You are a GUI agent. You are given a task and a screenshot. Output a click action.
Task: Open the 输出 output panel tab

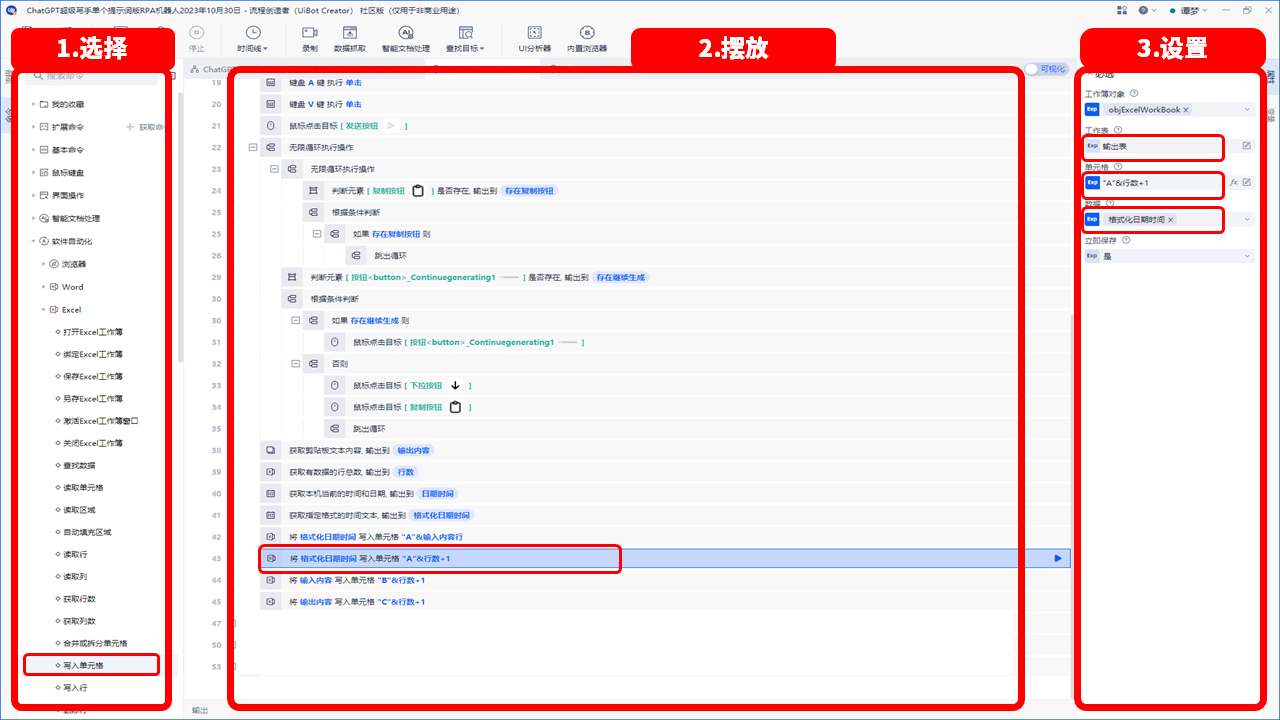pyautogui.click(x=200, y=710)
